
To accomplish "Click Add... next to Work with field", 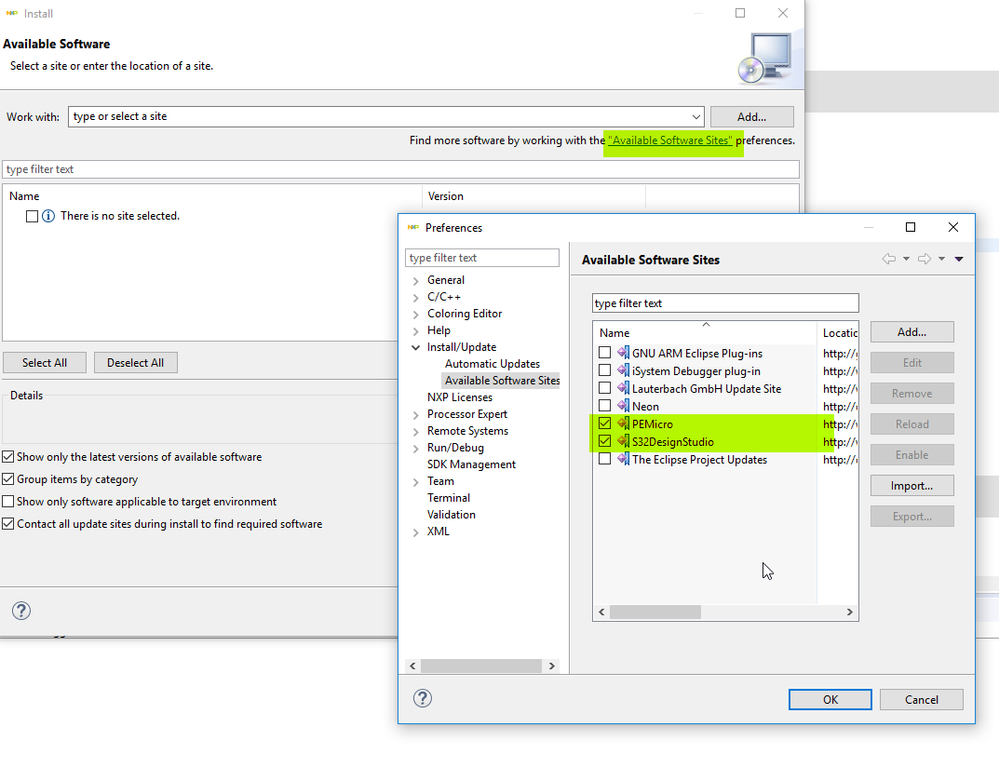I will coord(752,117).
